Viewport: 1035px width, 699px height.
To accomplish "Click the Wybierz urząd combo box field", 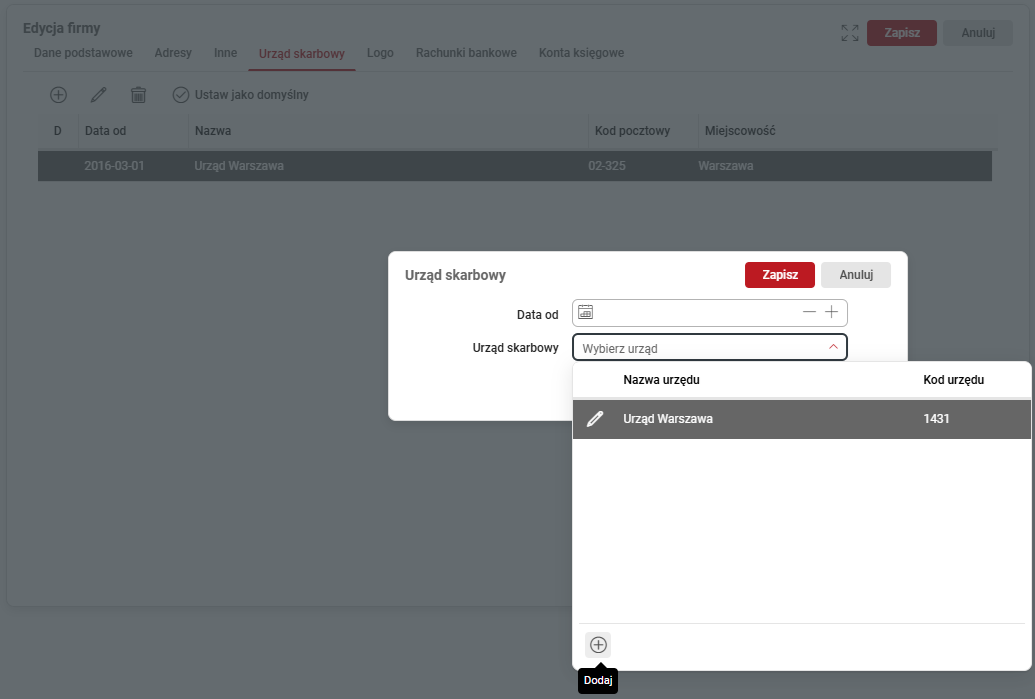I will point(700,348).
